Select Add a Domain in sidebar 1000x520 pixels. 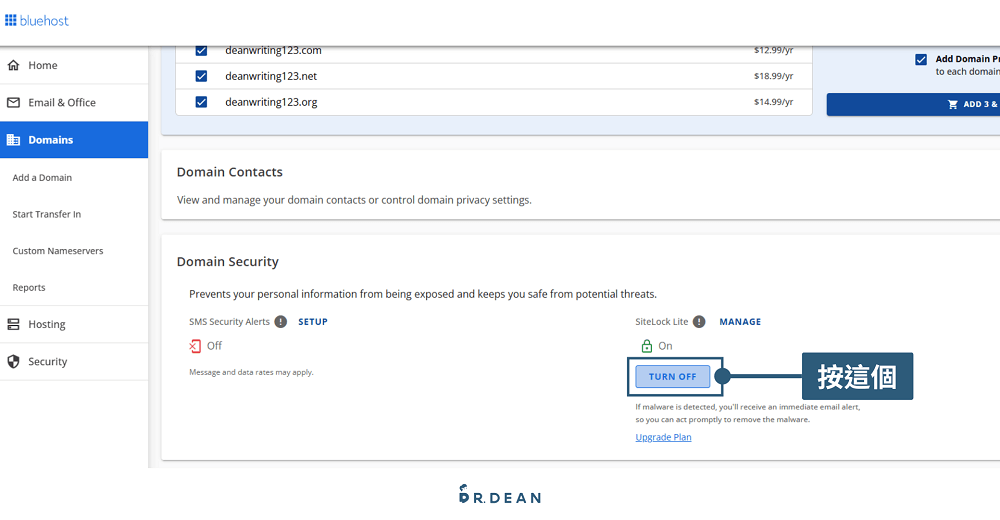pos(42,178)
